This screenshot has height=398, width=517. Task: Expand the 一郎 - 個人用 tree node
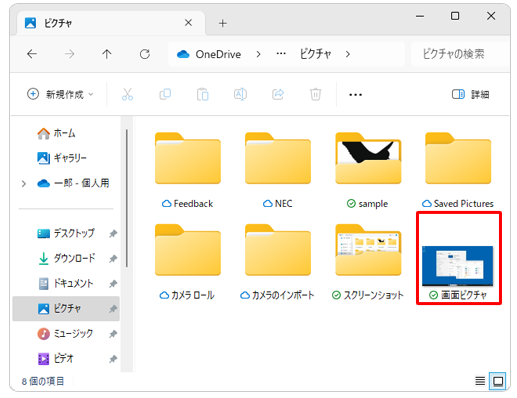click(x=24, y=183)
